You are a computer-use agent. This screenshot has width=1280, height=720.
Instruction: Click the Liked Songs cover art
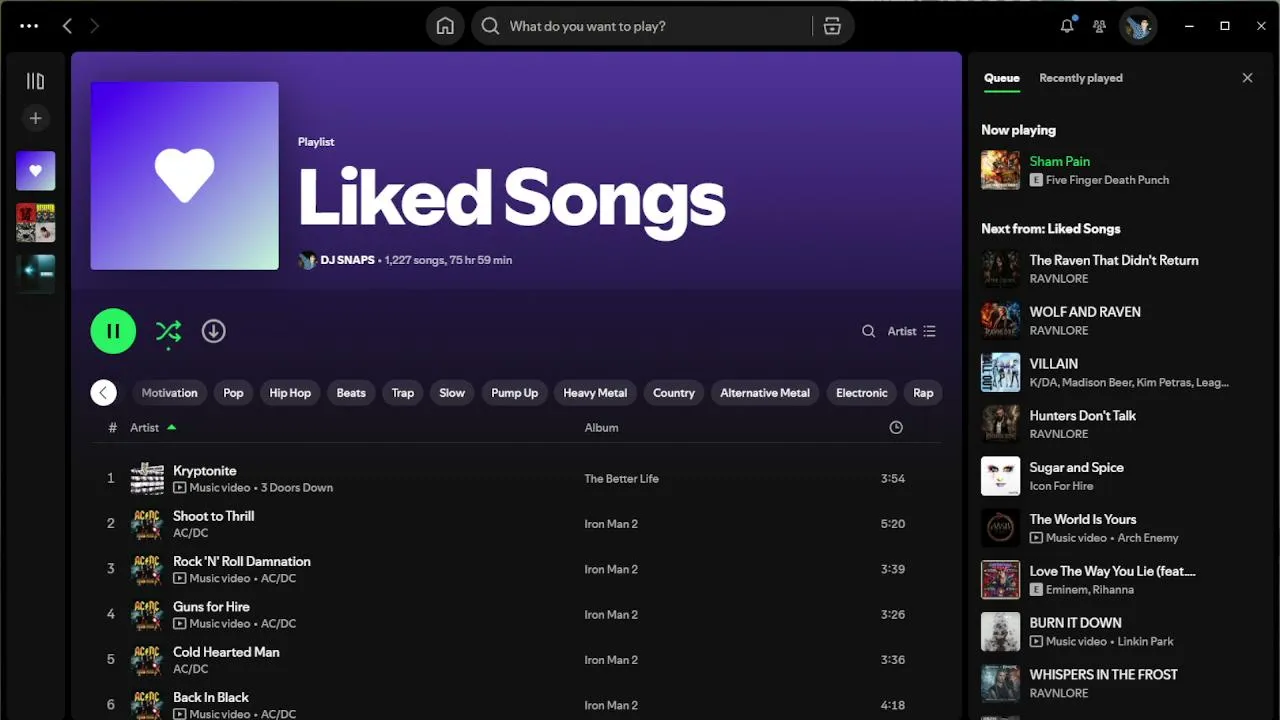[185, 176]
